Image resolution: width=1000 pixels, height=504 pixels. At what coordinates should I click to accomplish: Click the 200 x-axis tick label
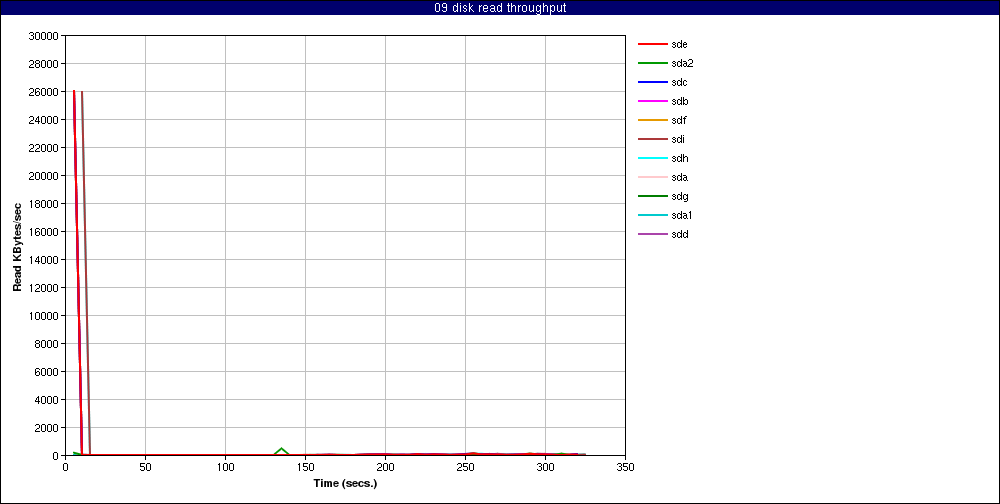(x=385, y=467)
